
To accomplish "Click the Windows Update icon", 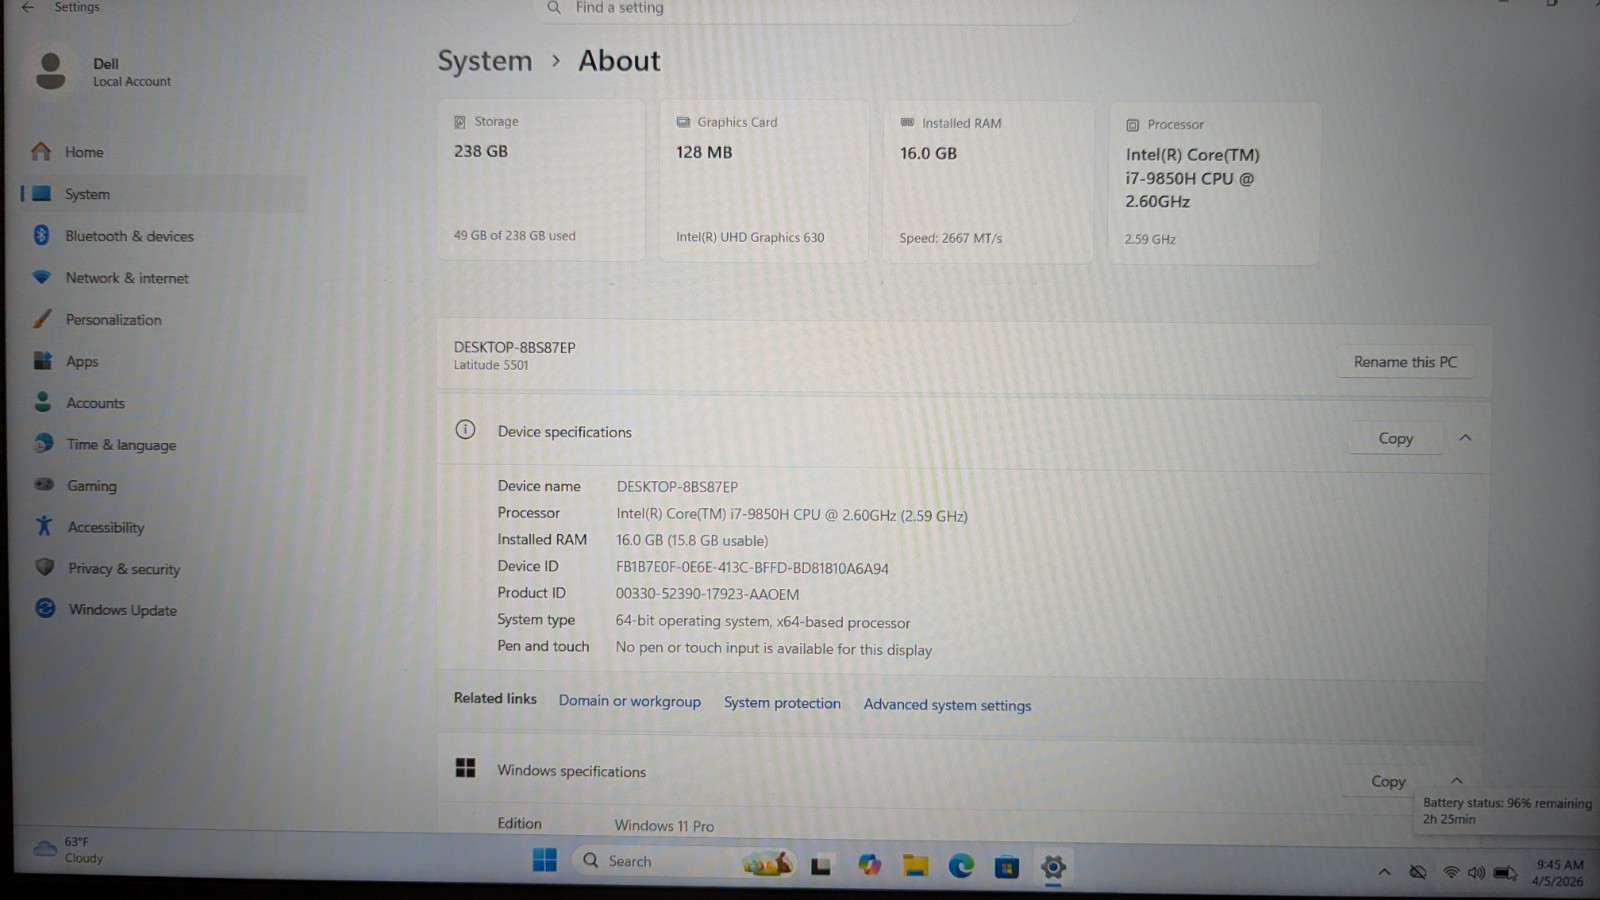I will point(45,608).
